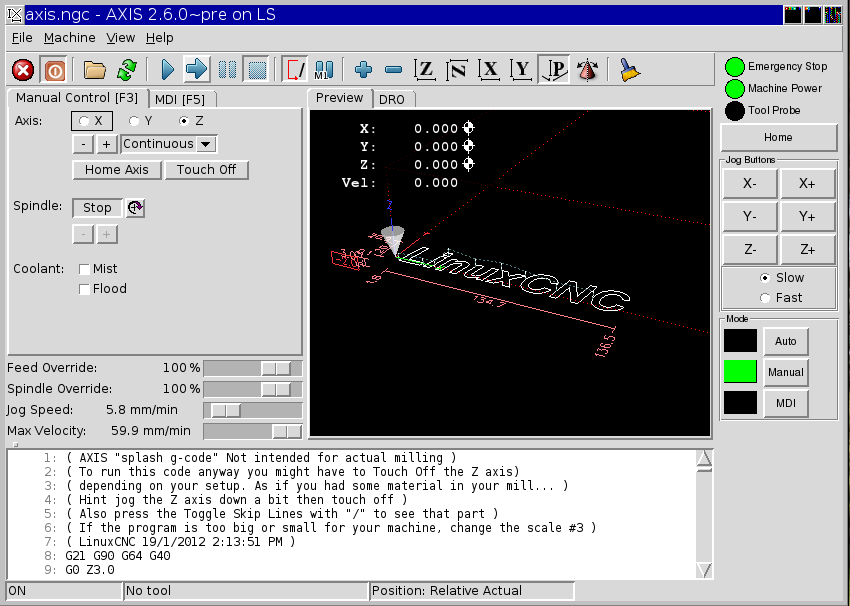Open the View menu

(120, 38)
